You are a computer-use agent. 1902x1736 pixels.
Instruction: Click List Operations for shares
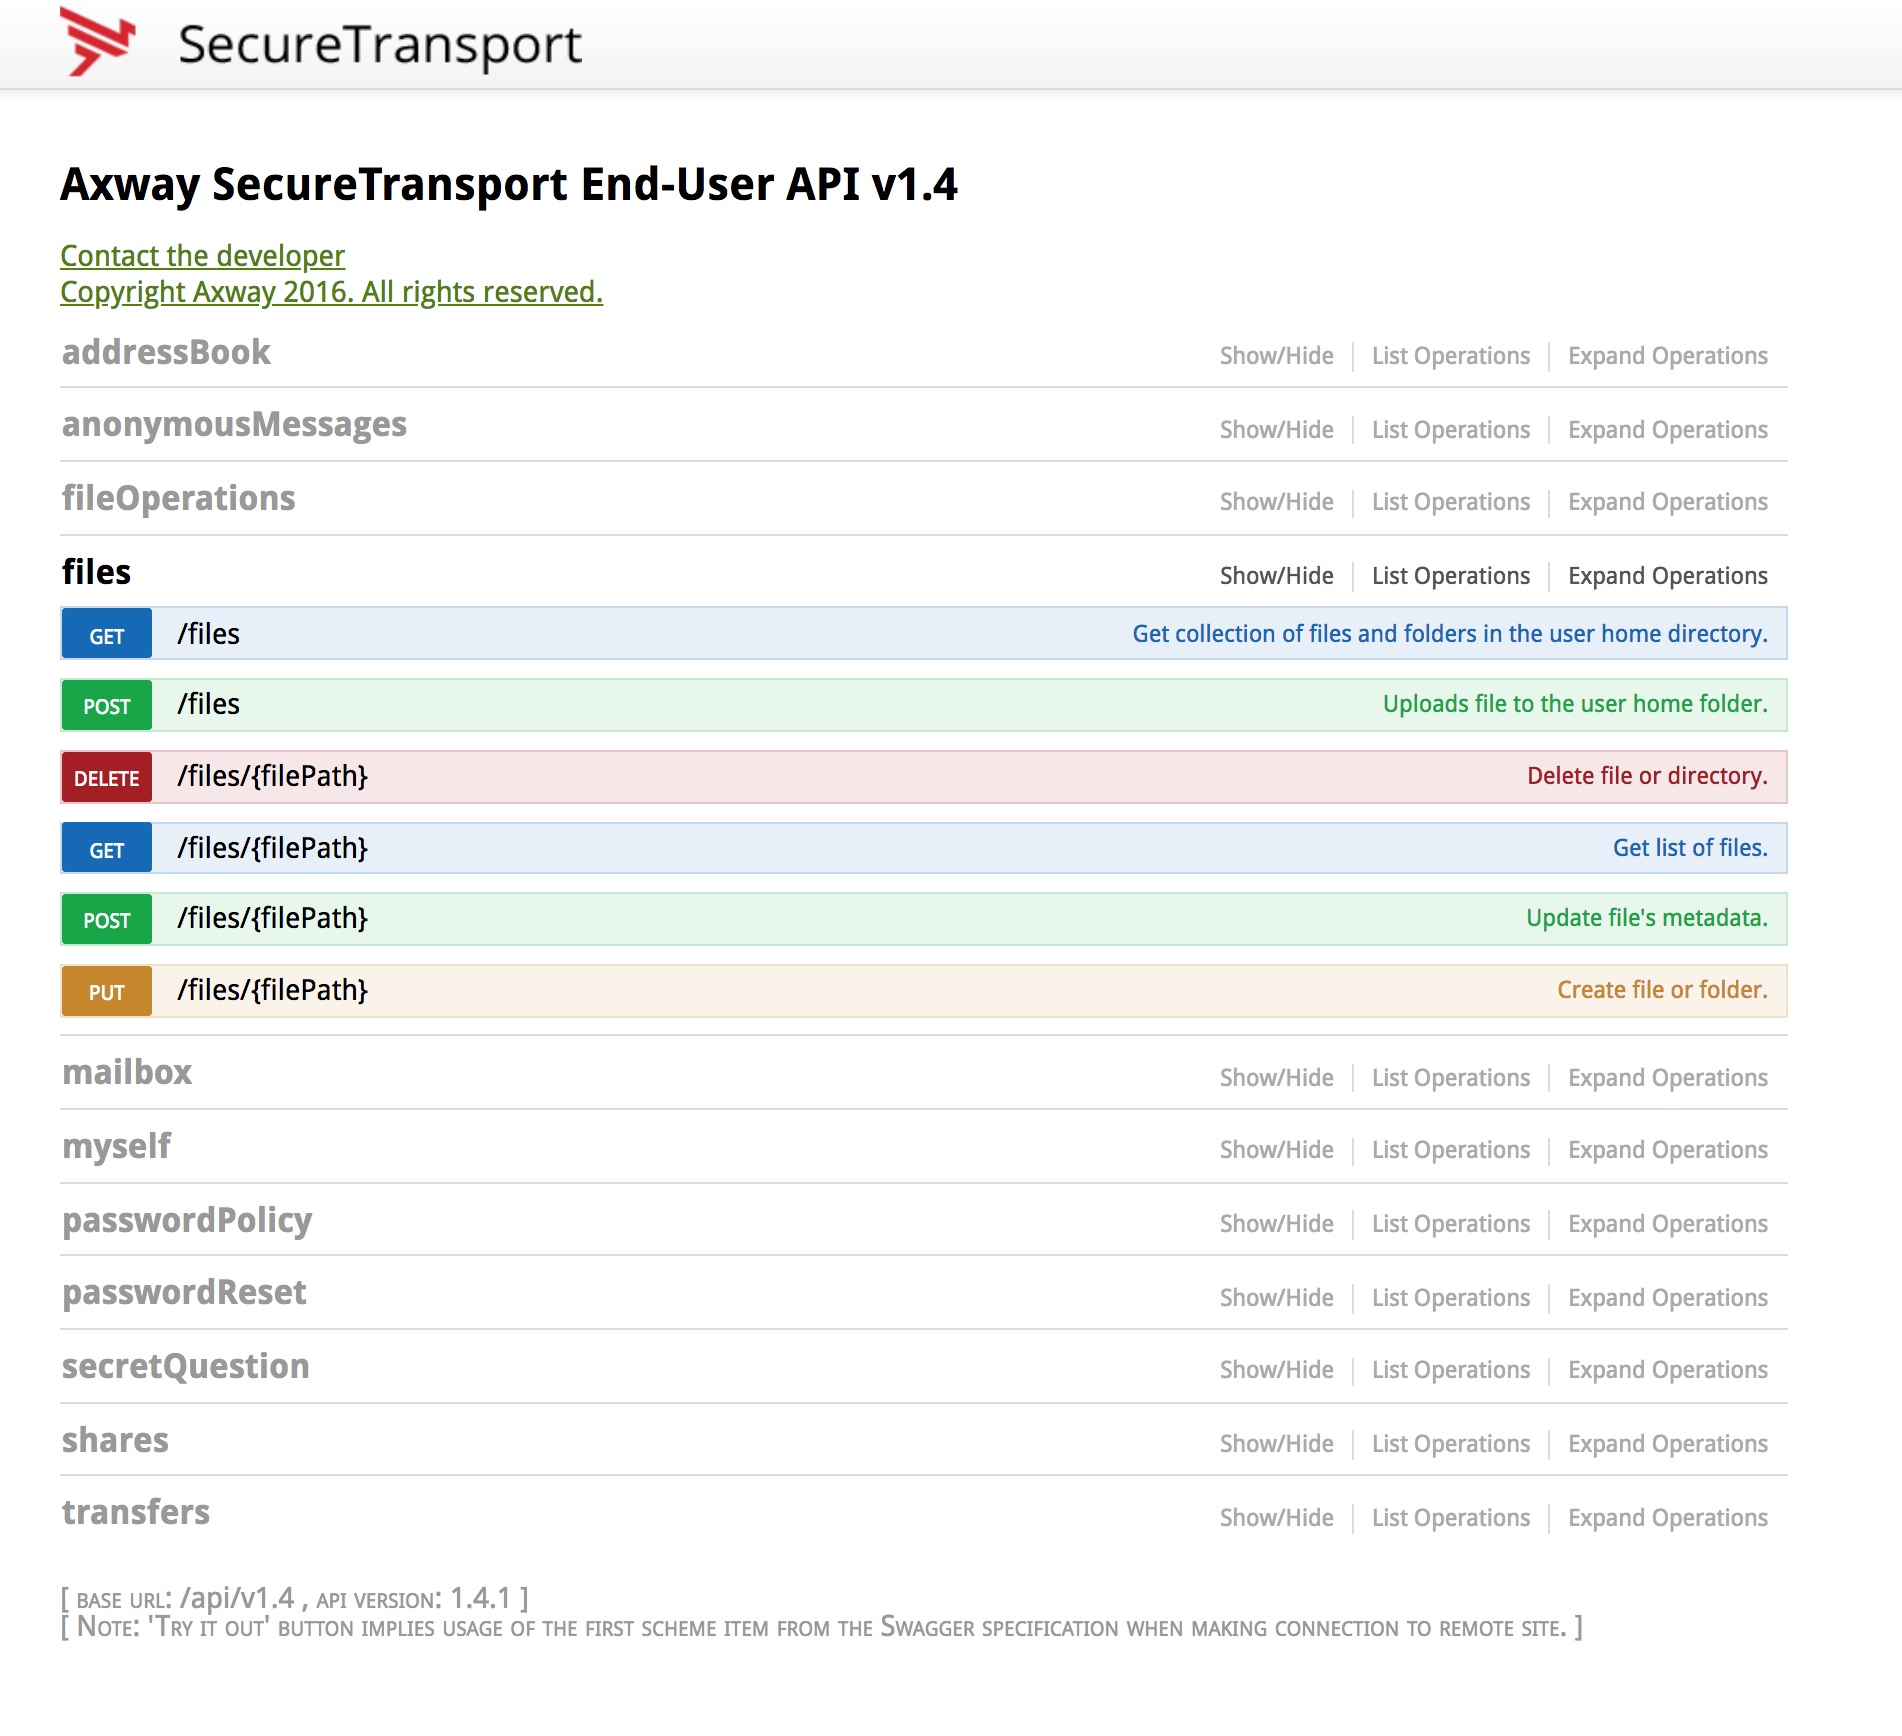click(1450, 1444)
